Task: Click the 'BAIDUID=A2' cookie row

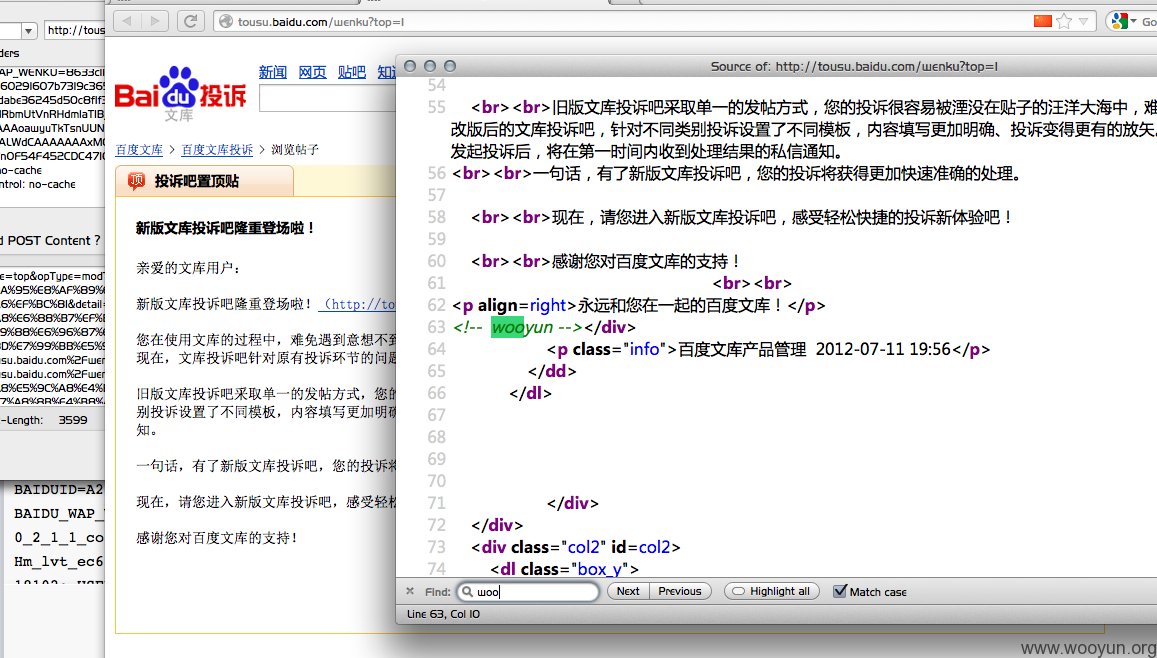Action: pyautogui.click(x=58, y=489)
